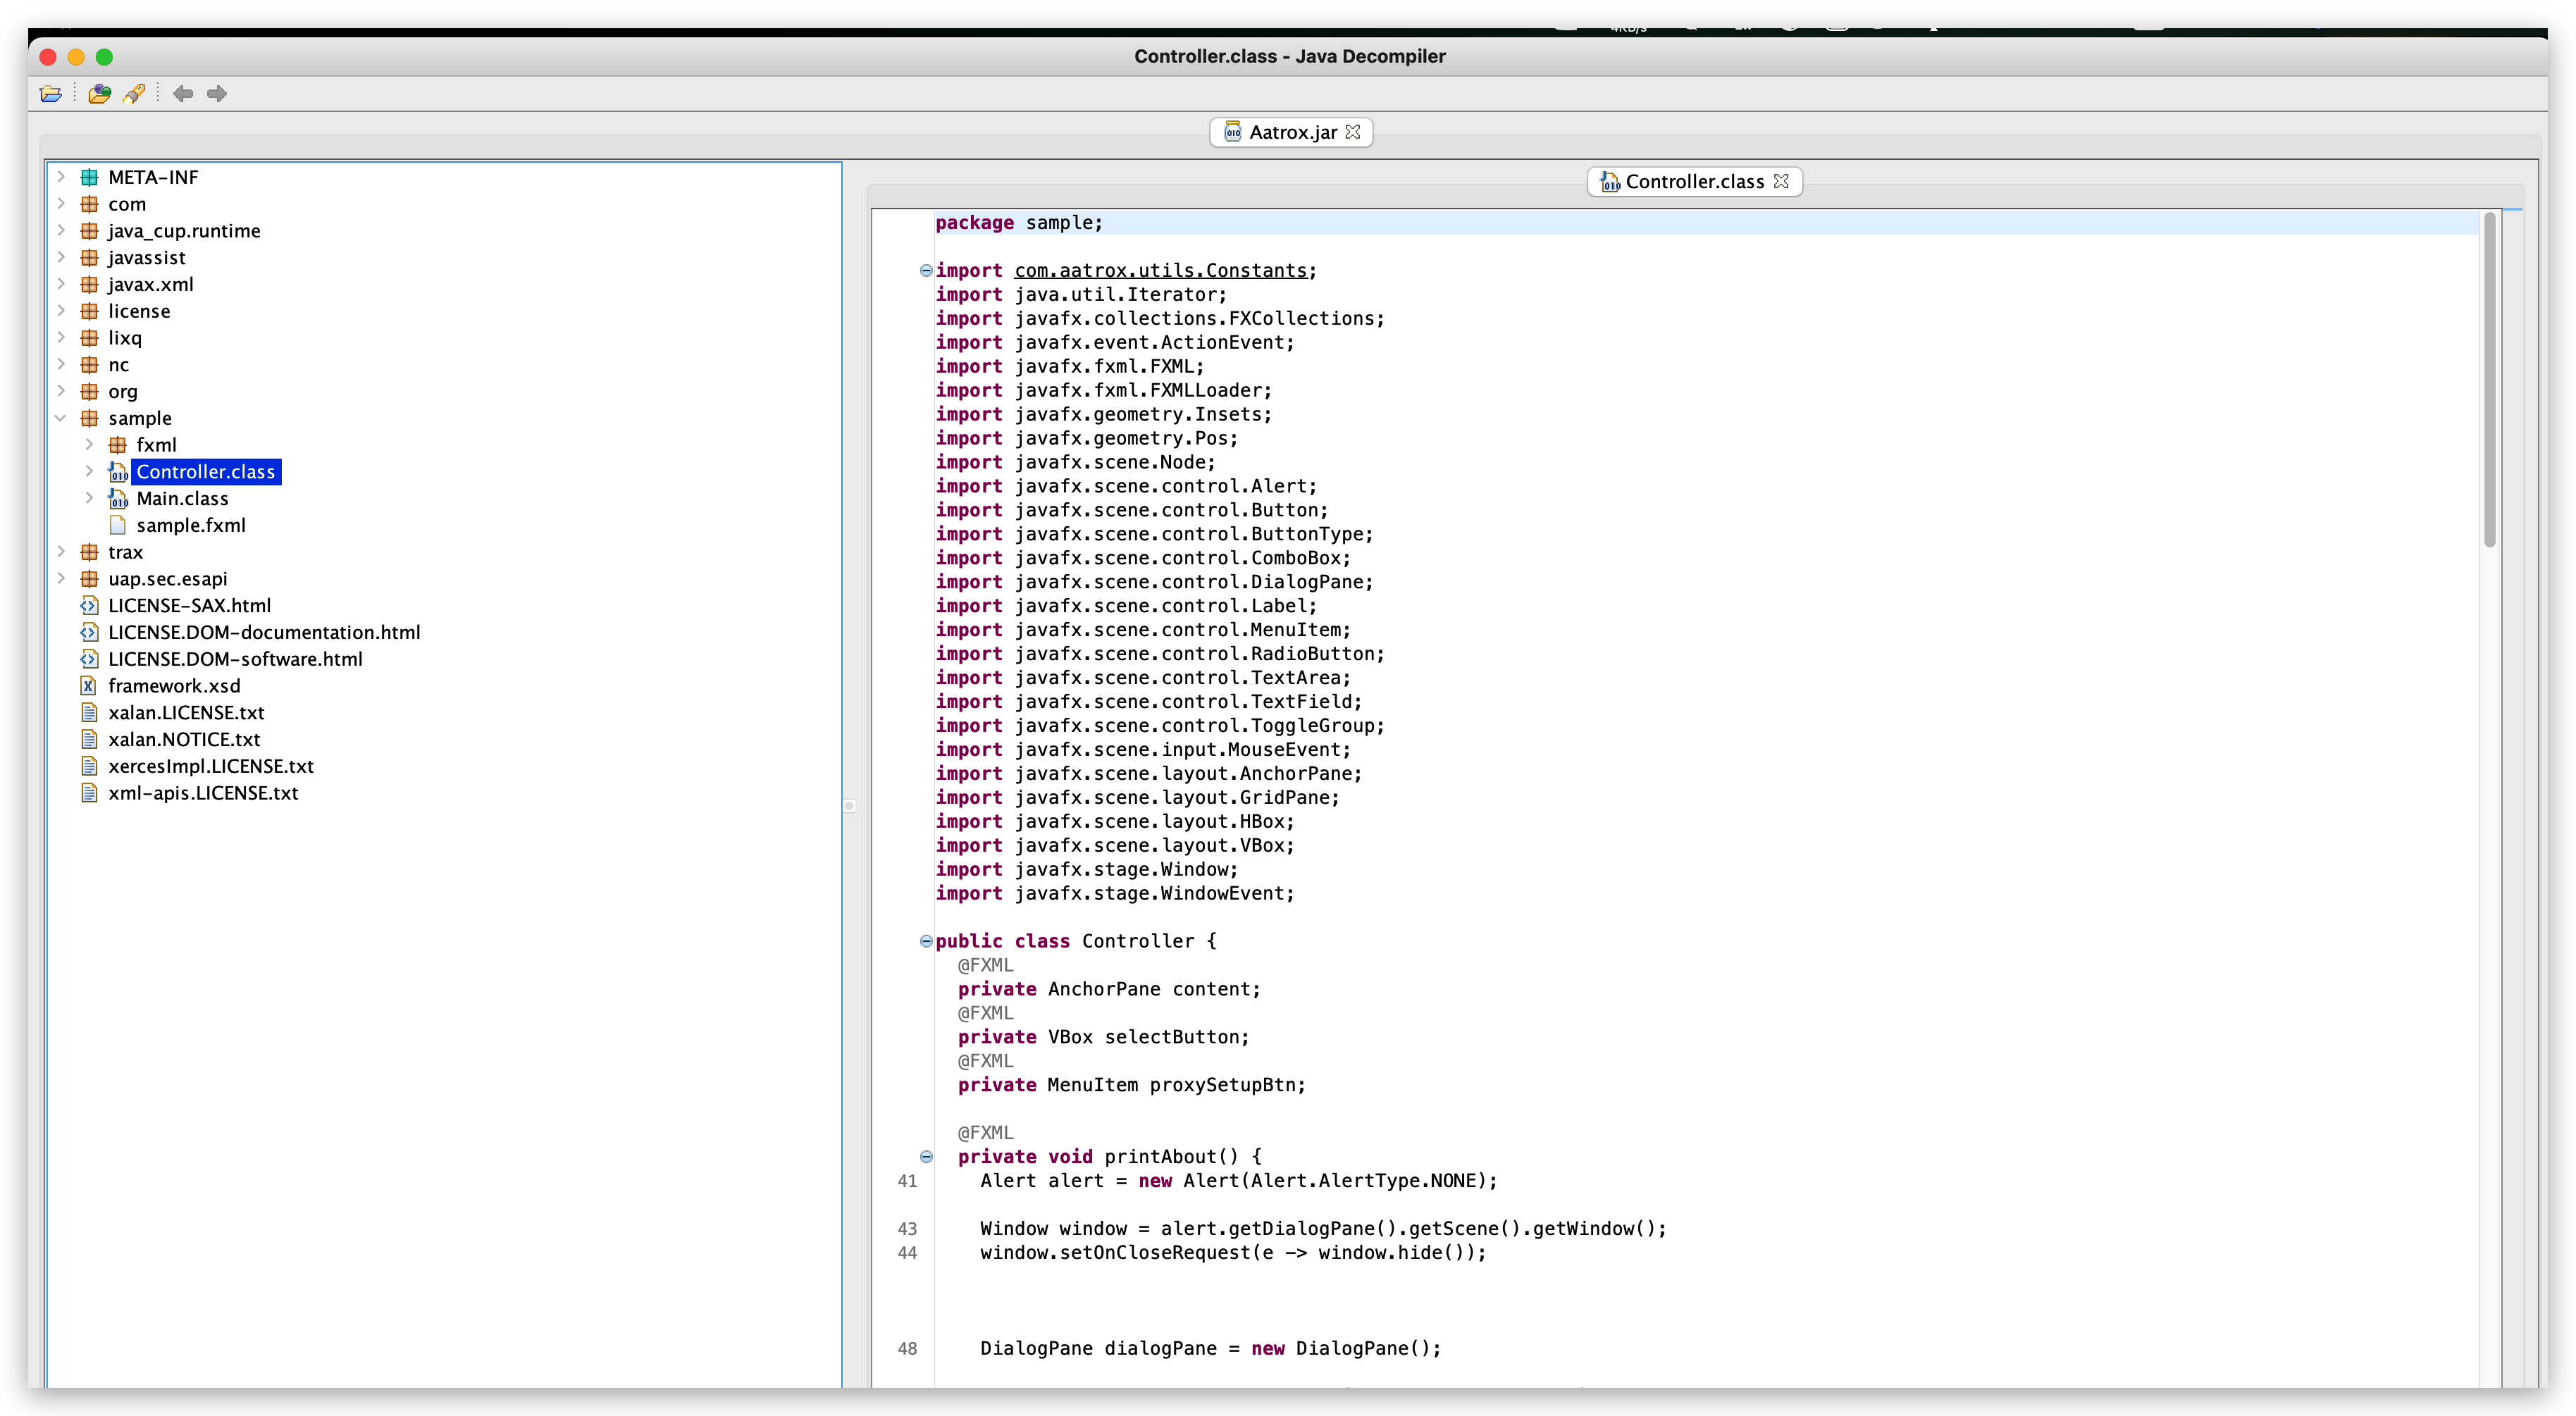The height and width of the screenshot is (1416, 2576).
Task: Close the Controller.class editor tab
Action: (x=1781, y=181)
